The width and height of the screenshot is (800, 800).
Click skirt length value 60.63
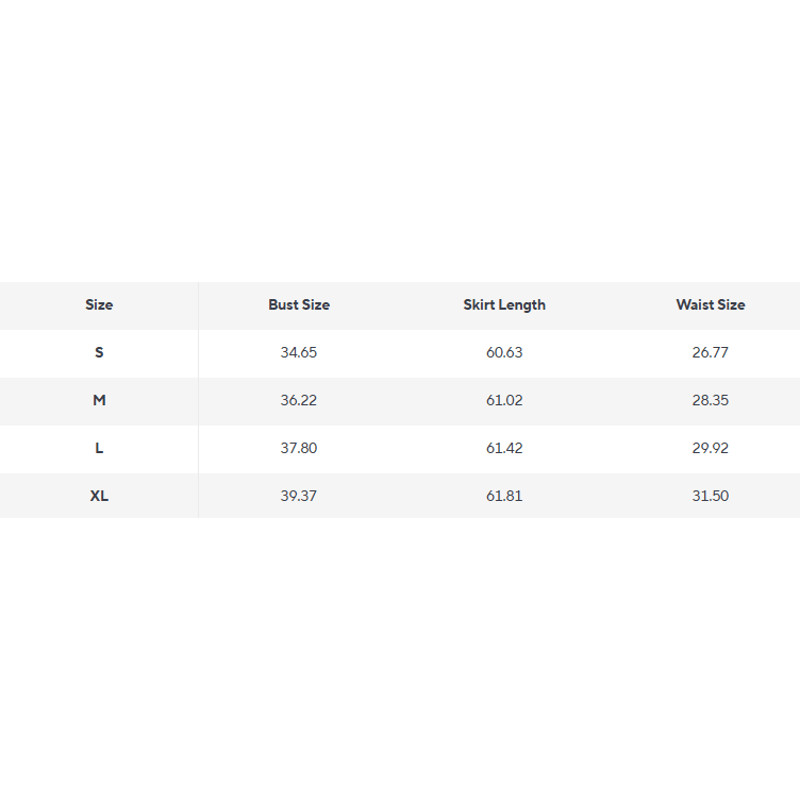(504, 353)
